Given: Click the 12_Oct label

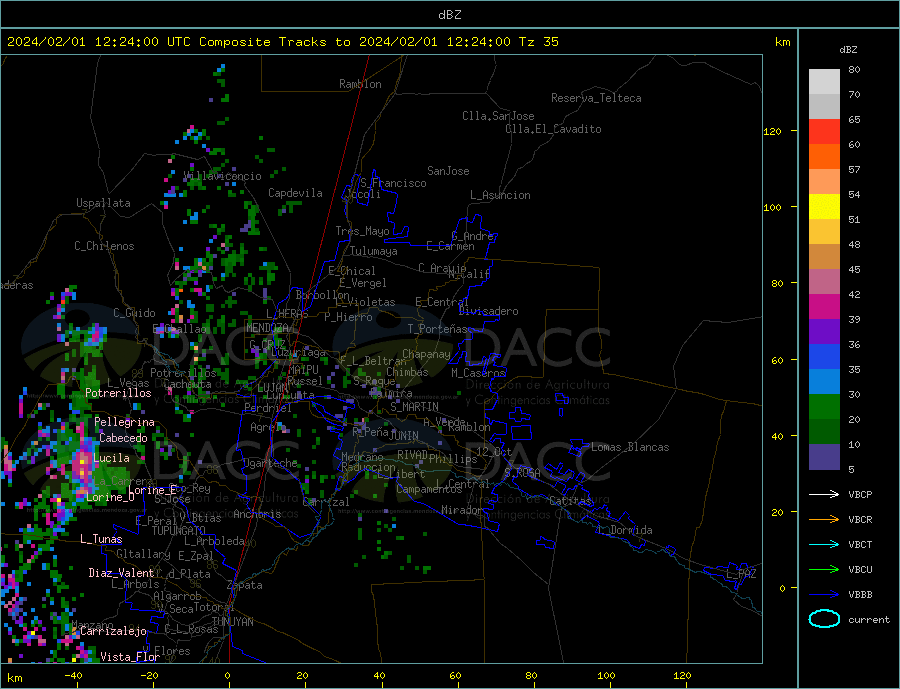Looking at the screenshot, I should (494, 452).
